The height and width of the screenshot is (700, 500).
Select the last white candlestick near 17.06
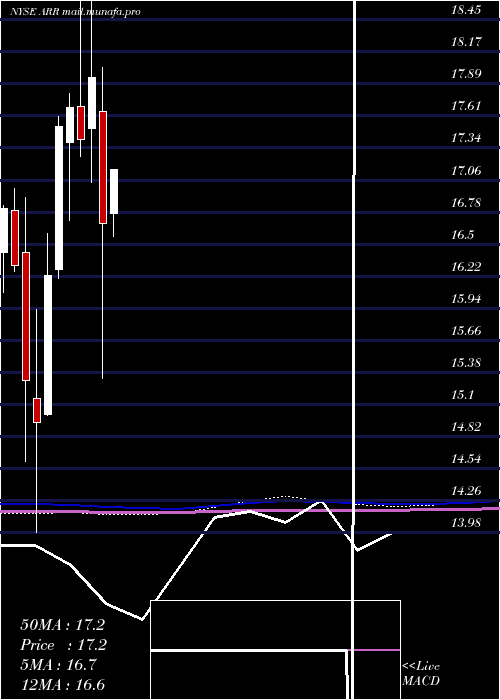[114, 192]
